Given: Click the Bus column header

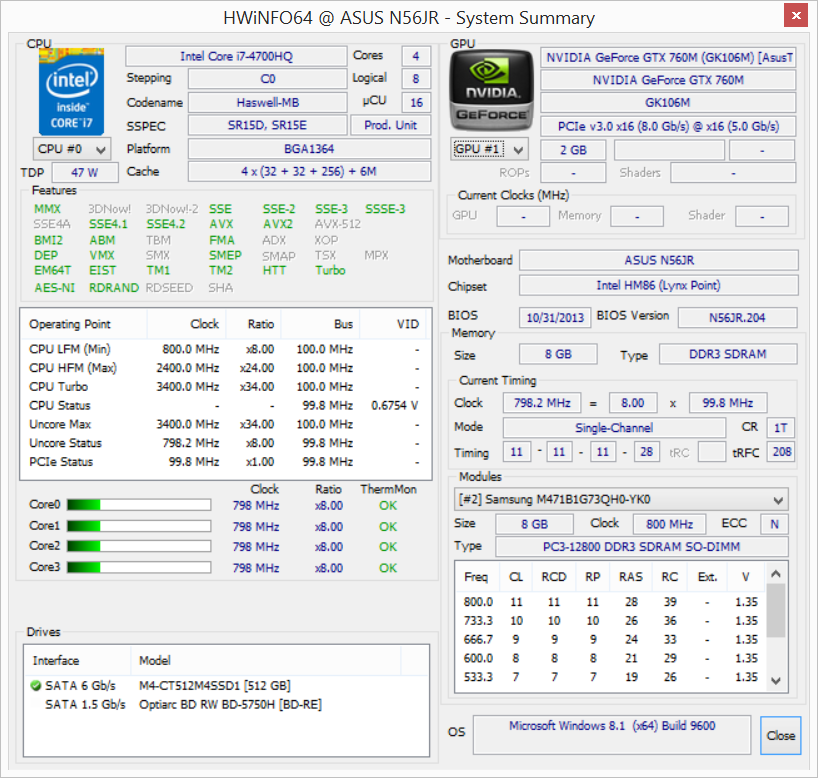Looking at the screenshot, I should point(320,324).
